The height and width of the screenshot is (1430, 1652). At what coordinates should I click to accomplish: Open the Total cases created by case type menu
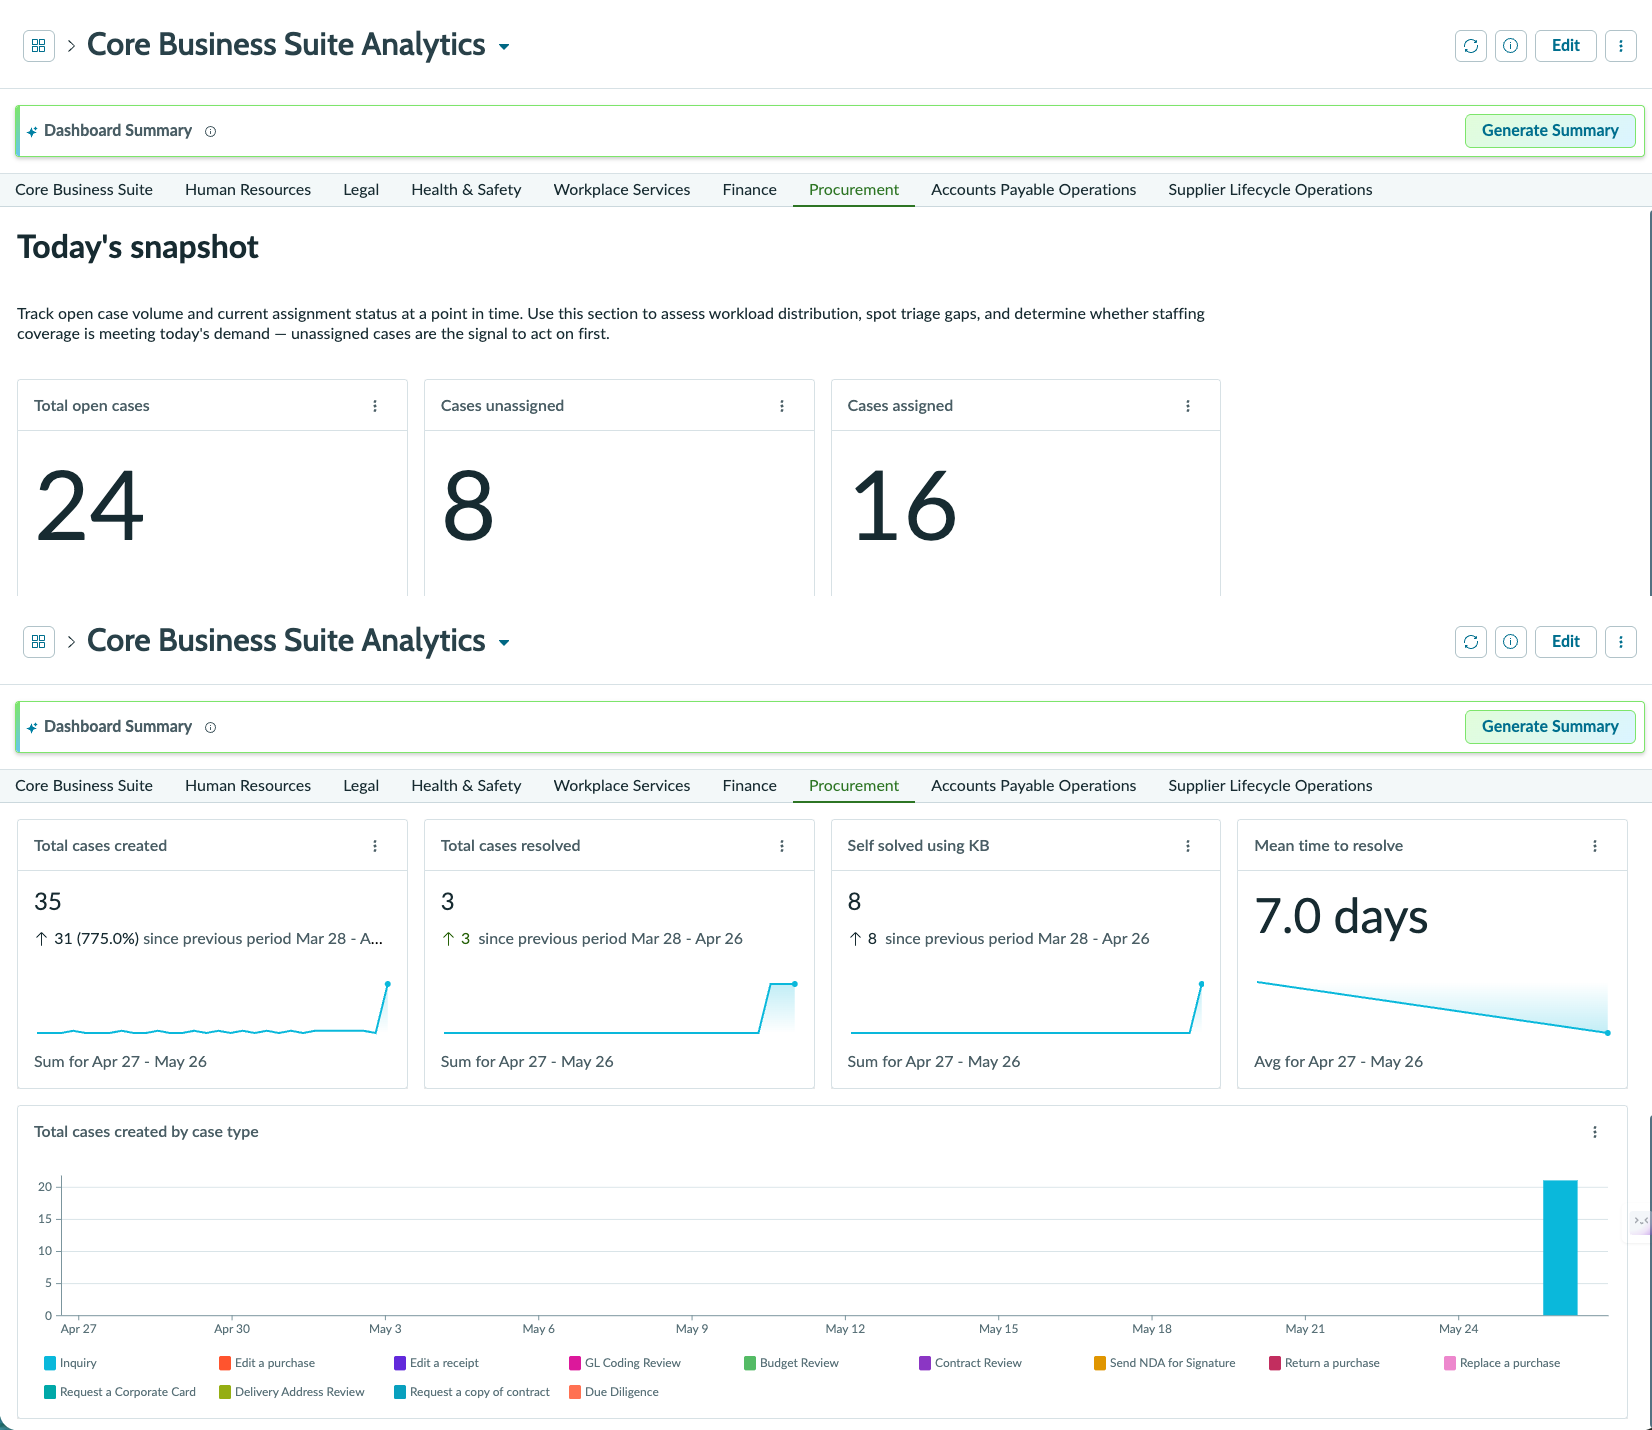tap(1595, 1132)
